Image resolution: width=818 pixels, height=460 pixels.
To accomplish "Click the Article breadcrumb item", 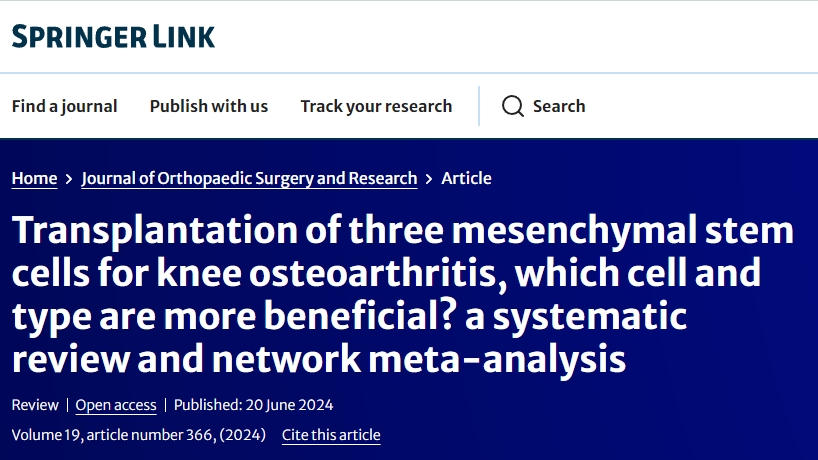I will pyautogui.click(x=466, y=178).
